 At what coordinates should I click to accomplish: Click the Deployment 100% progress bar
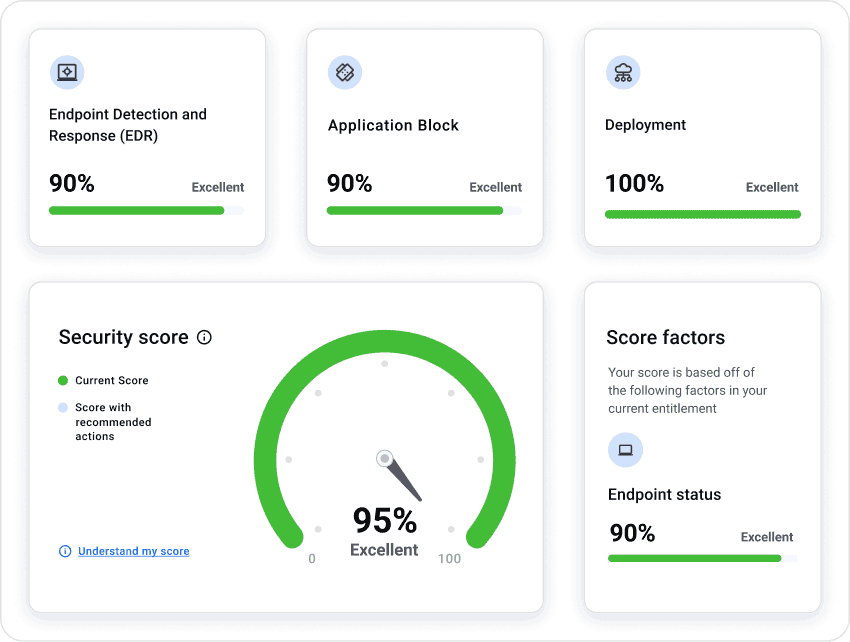[x=702, y=214]
